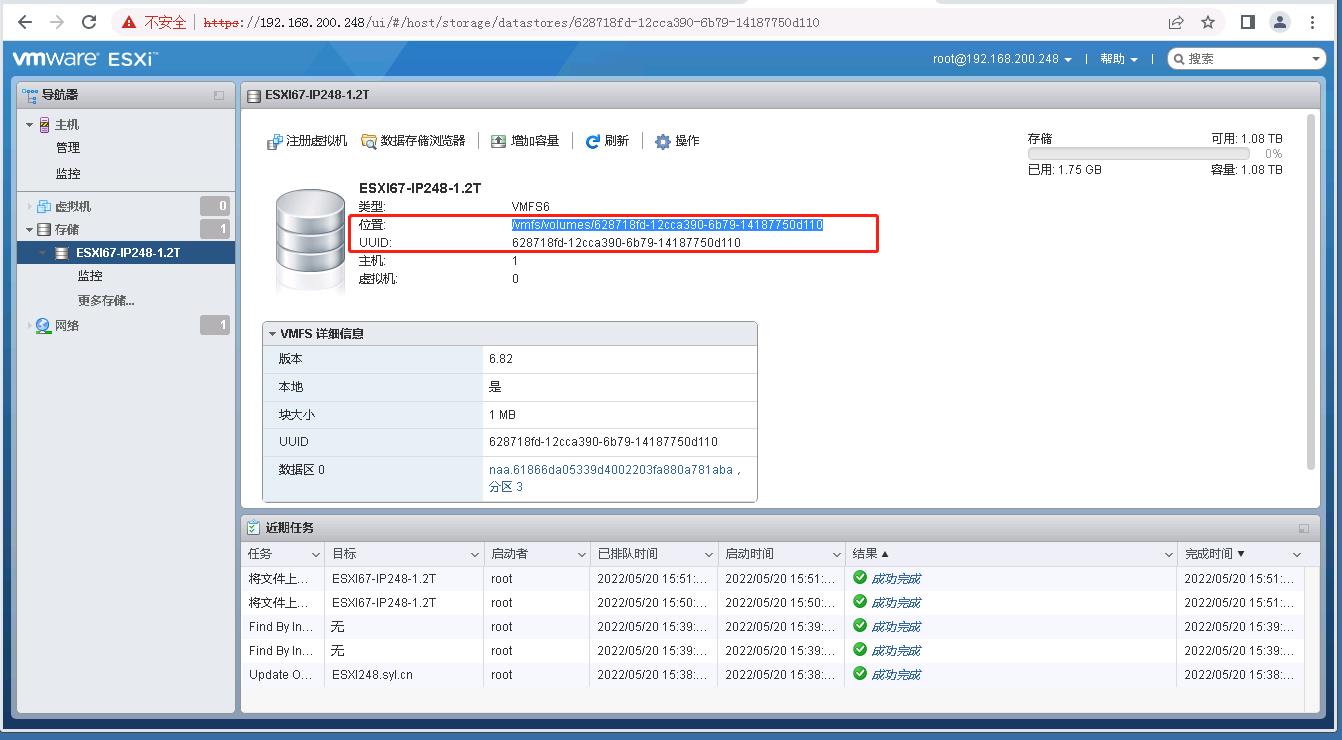The width and height of the screenshot is (1342, 740).
Task: Minimize the navigator panel icon
Action: (219, 95)
